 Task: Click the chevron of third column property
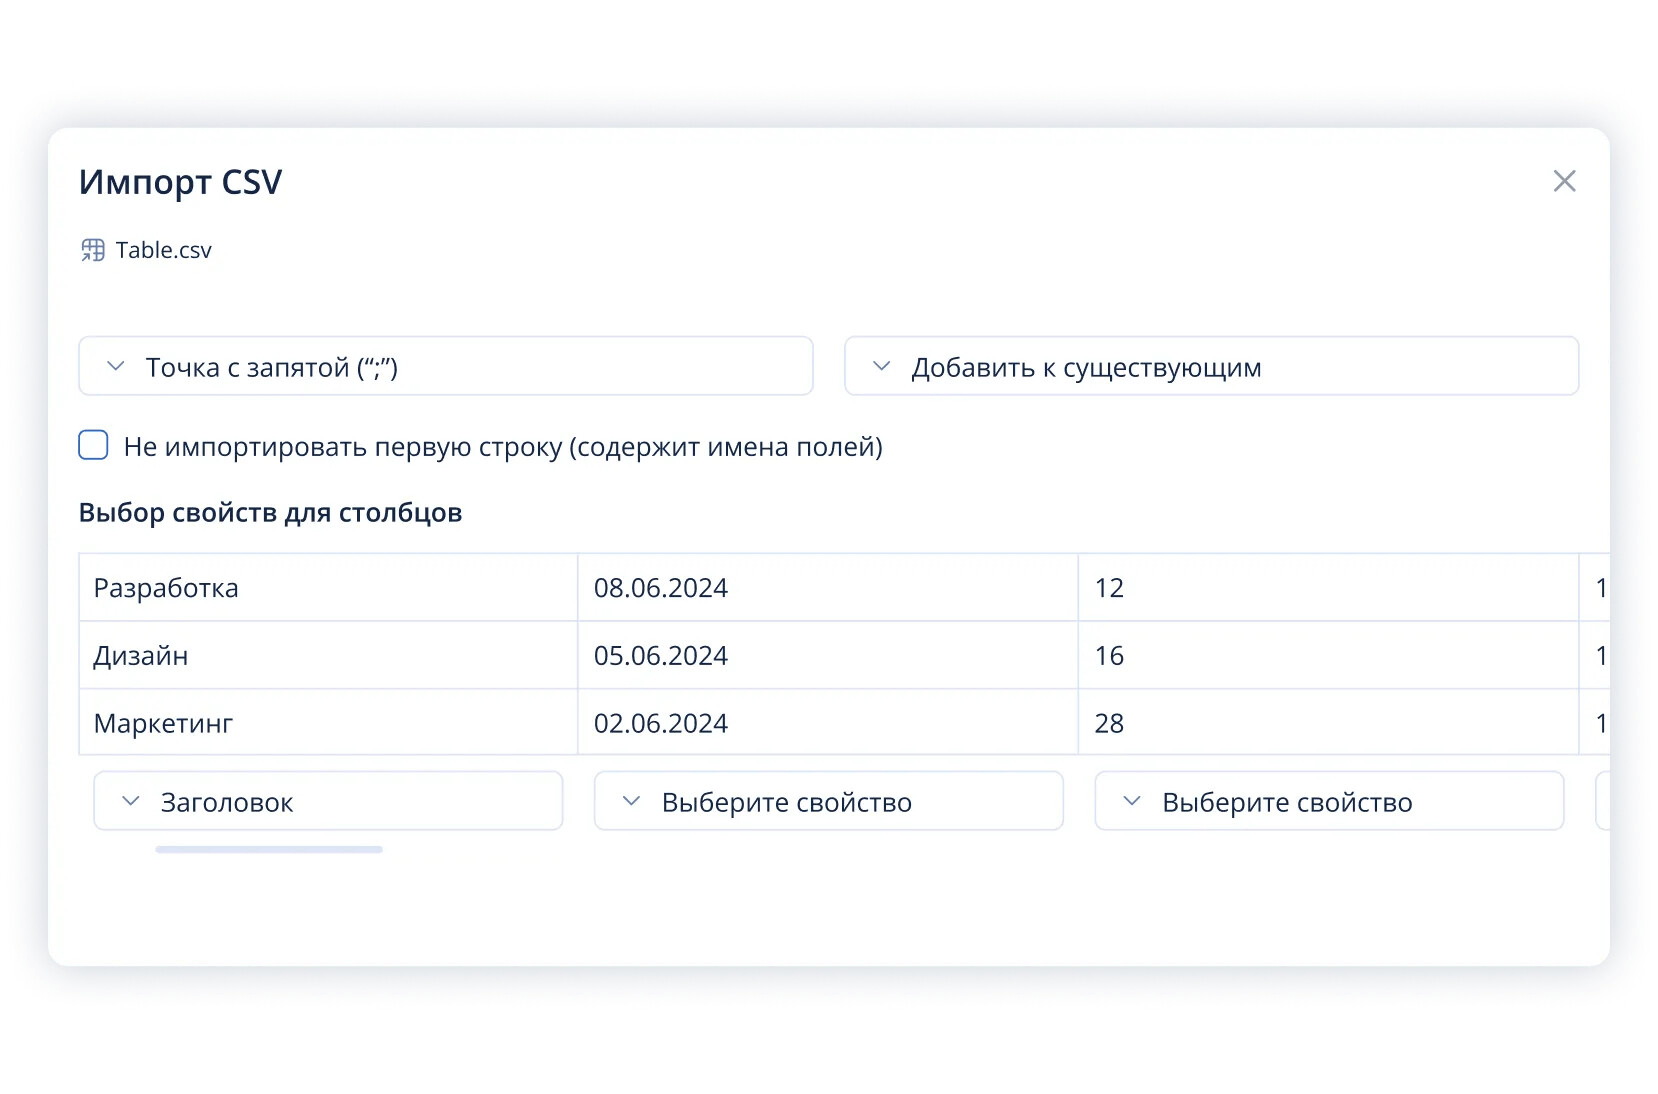coord(1132,801)
